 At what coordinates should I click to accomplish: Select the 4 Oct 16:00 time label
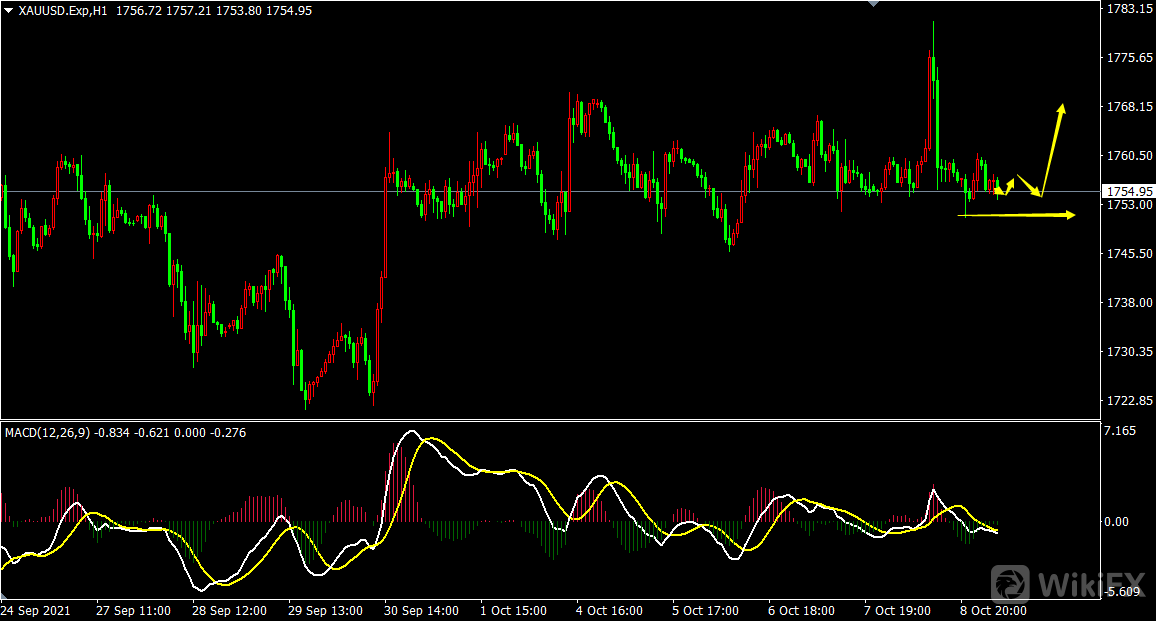pos(610,610)
